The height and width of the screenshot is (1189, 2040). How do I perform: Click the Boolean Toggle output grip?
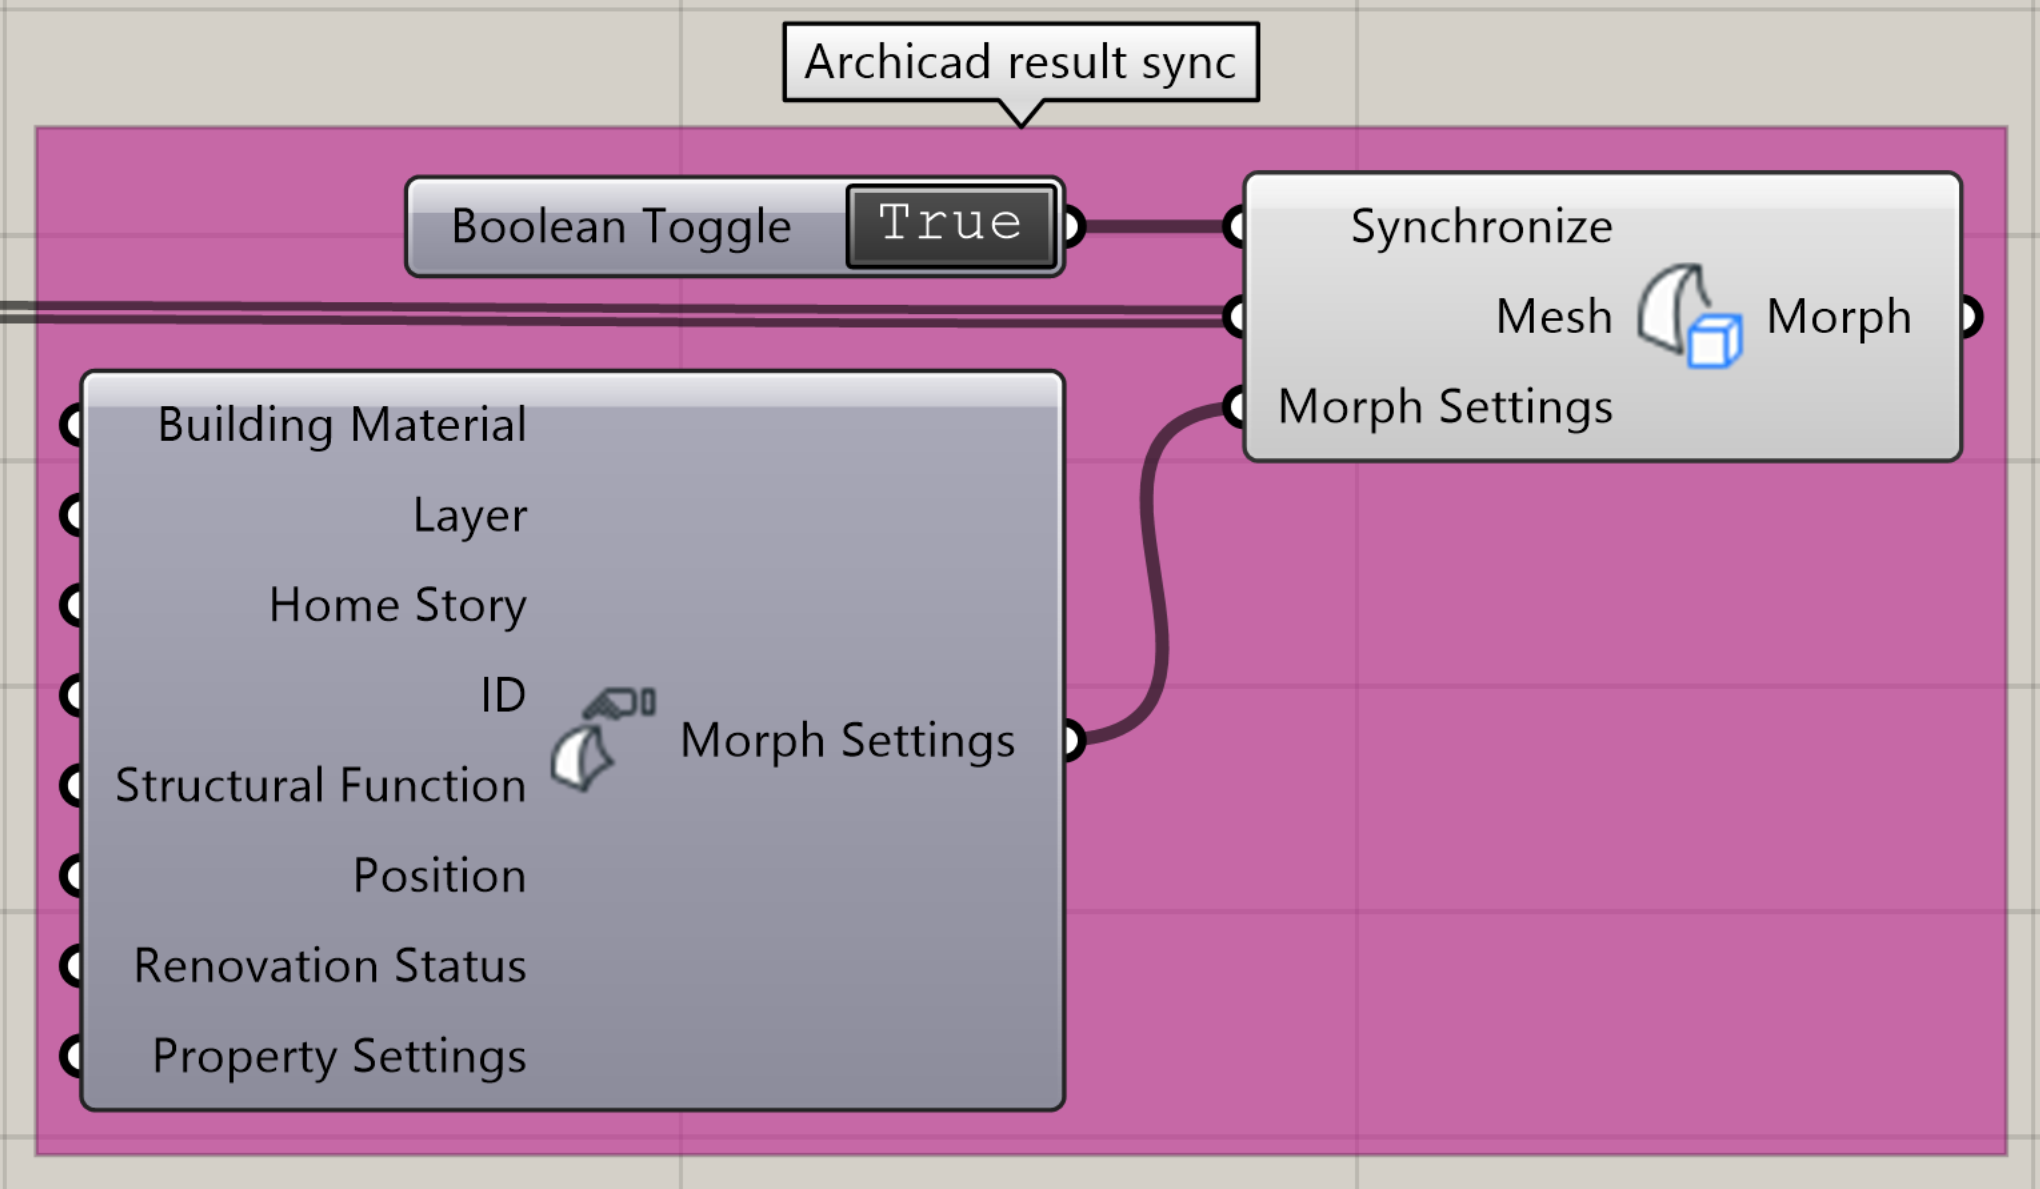pyautogui.click(x=1072, y=226)
